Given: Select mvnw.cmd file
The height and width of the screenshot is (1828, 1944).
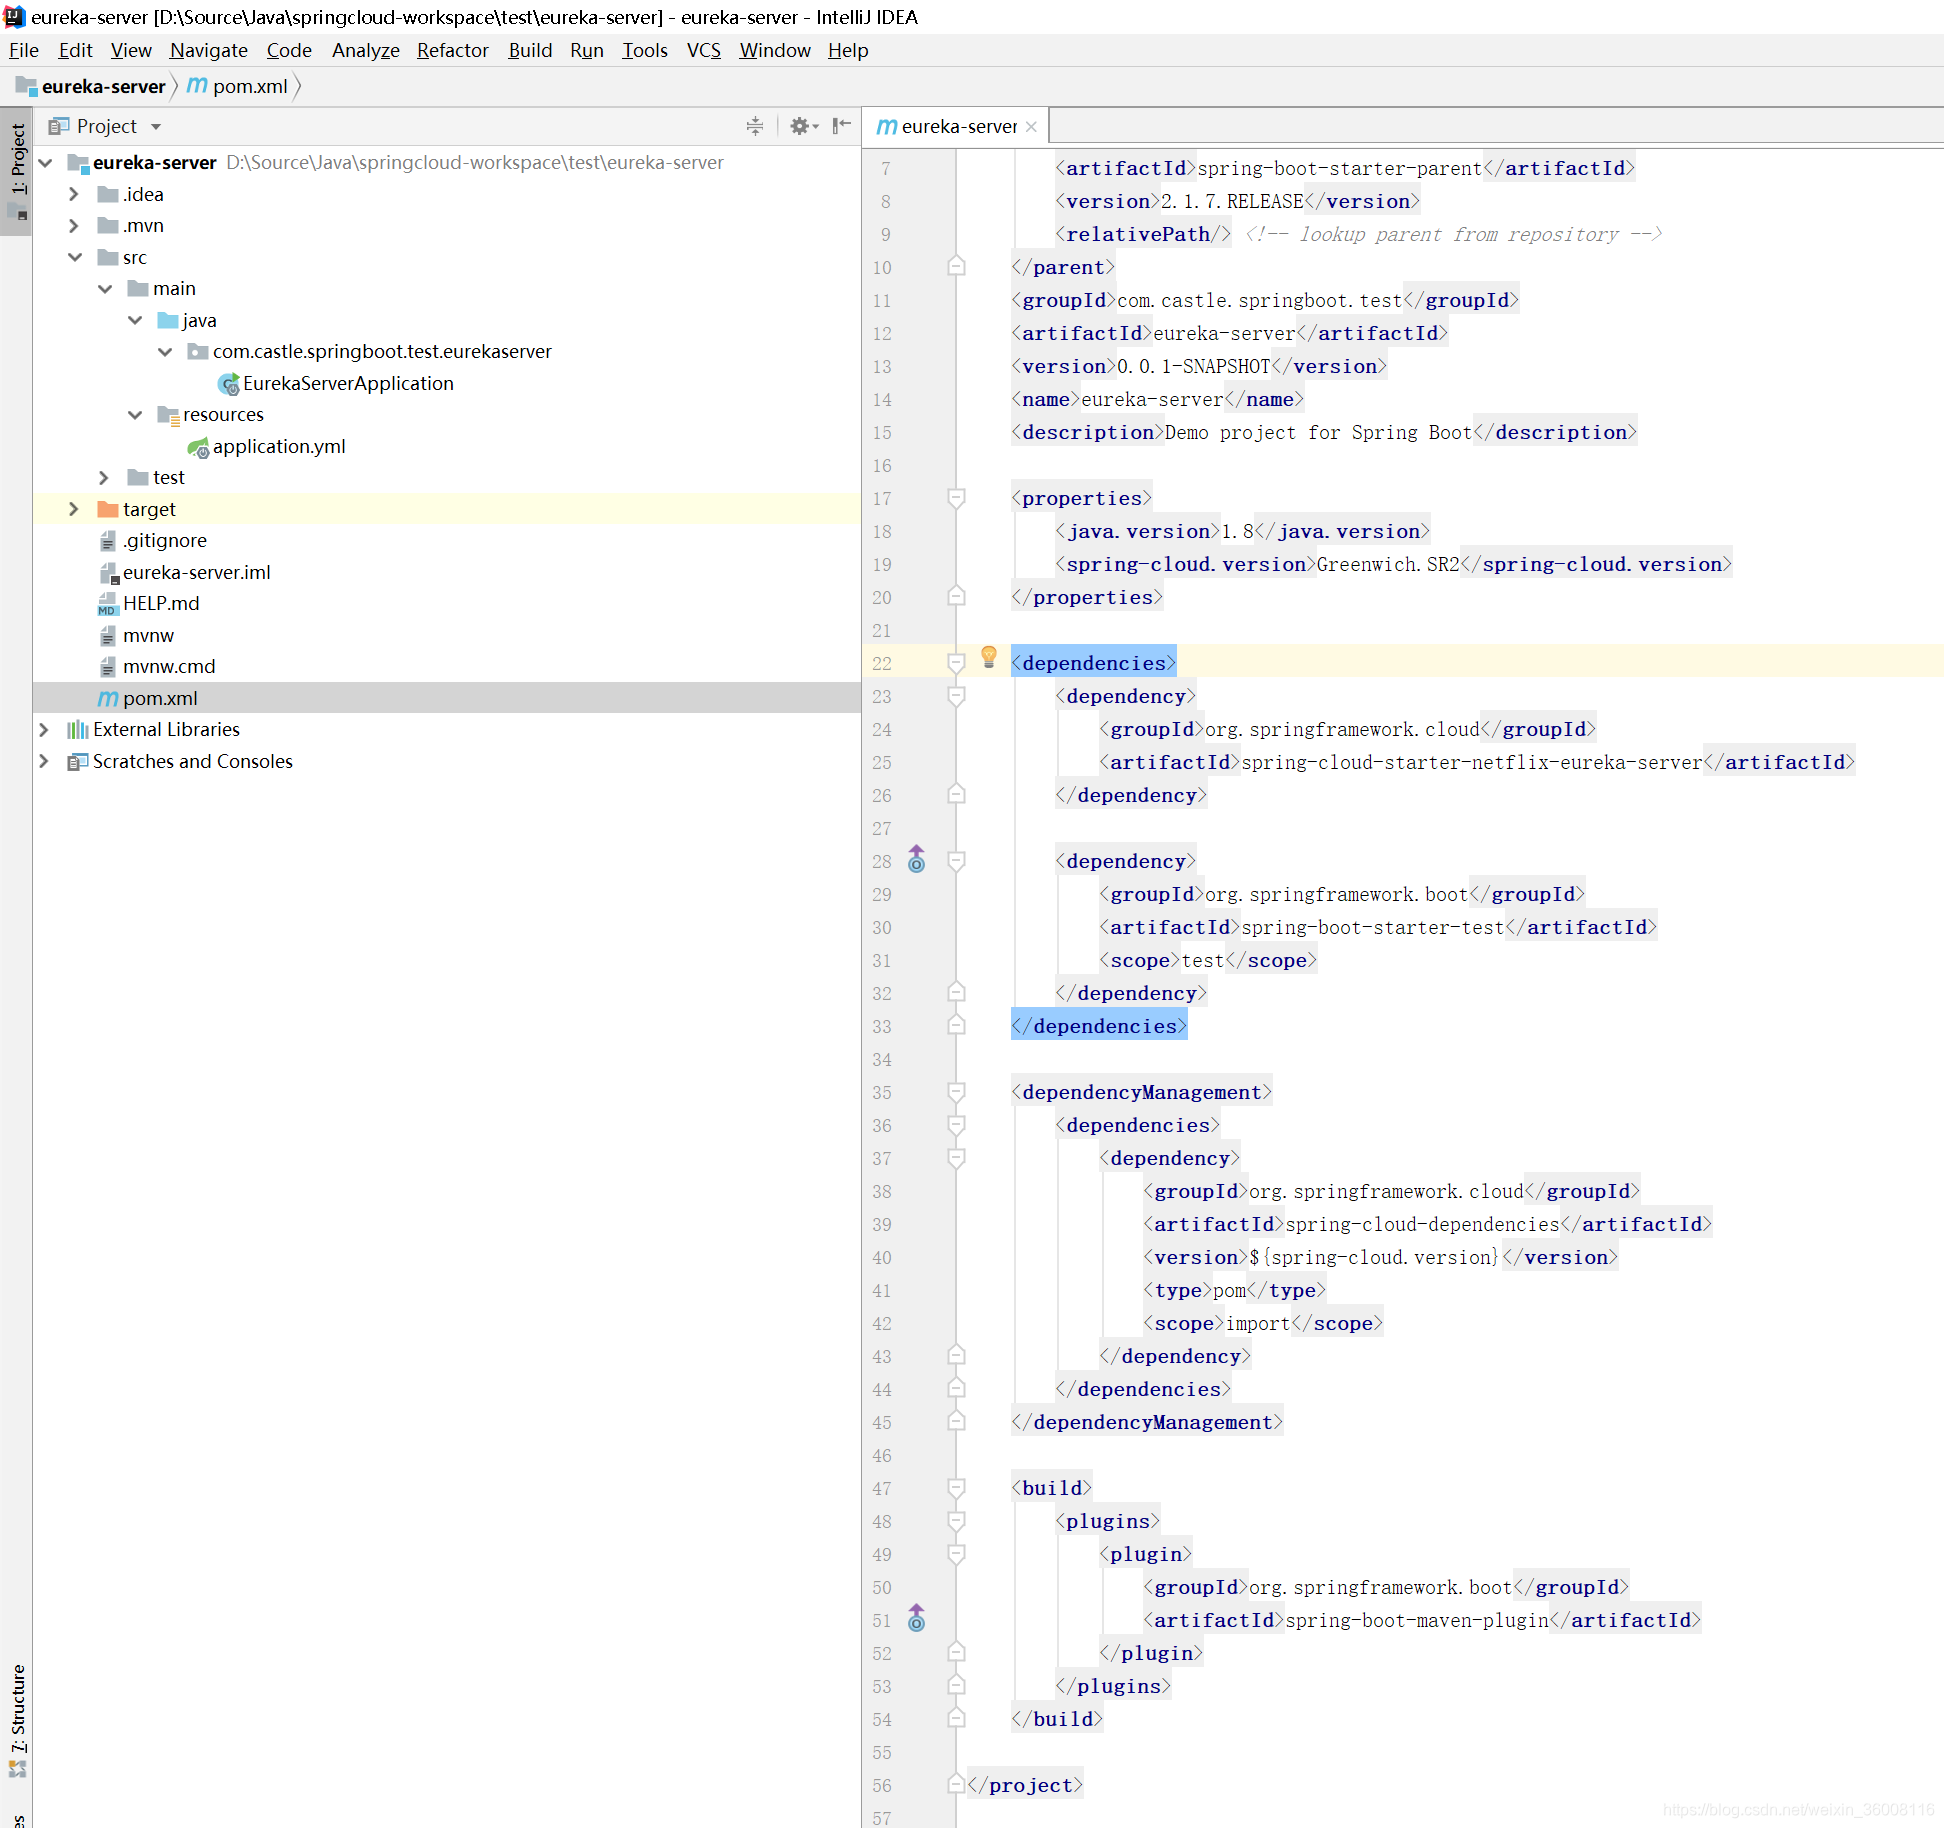Looking at the screenshot, I should [169, 667].
